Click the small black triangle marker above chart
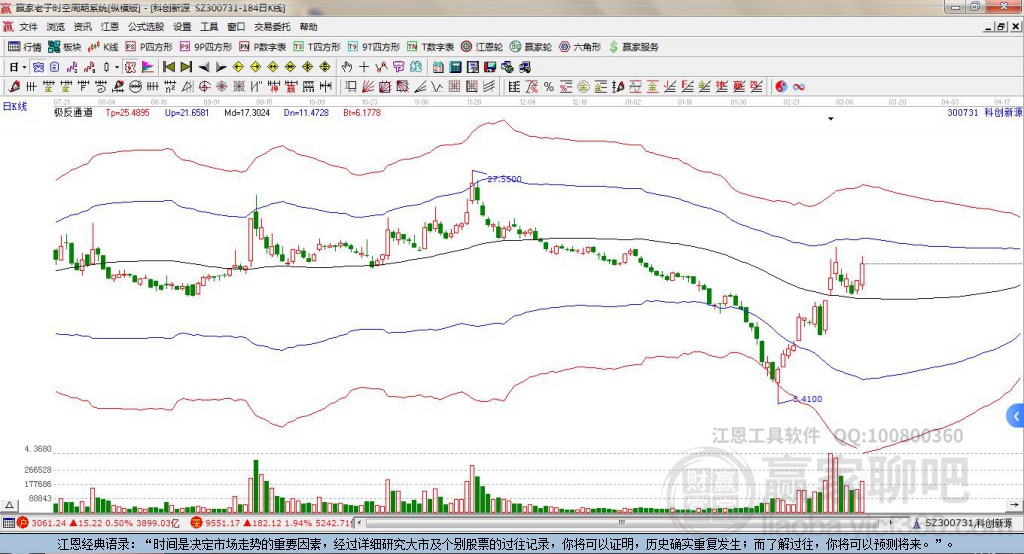This screenshot has width=1024, height=554. tap(831, 119)
